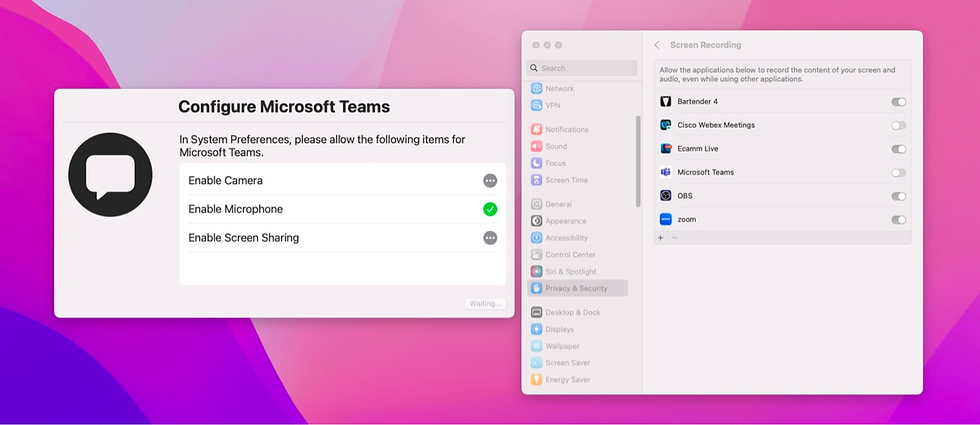Click the Energy Saver label text

pos(568,379)
